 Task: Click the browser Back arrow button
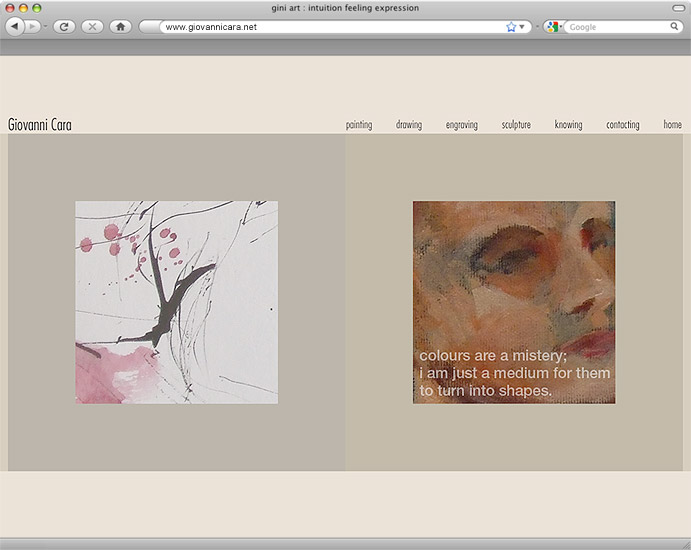coord(15,26)
